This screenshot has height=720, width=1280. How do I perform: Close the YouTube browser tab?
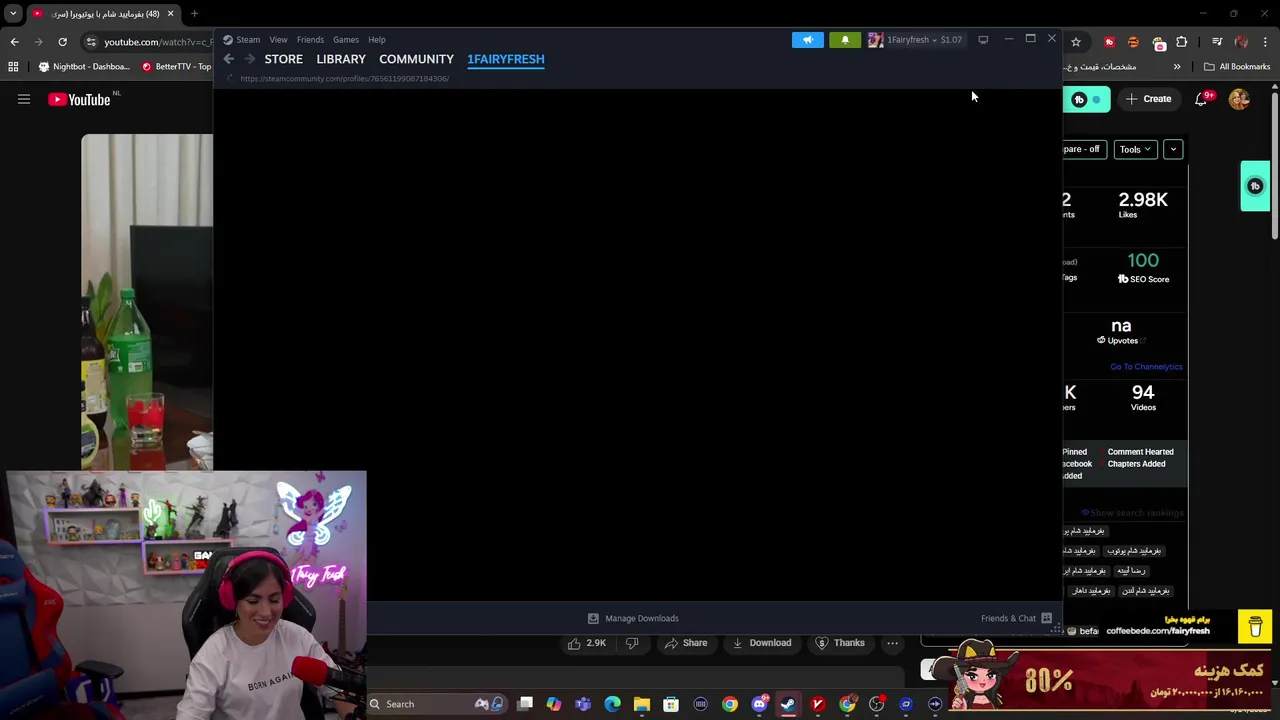click(x=170, y=14)
